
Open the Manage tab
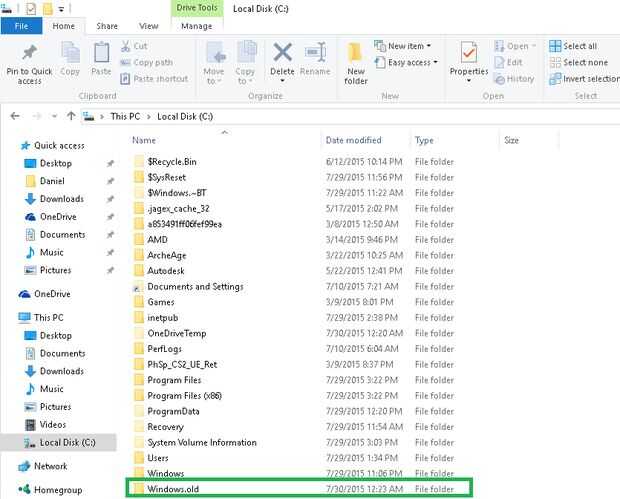[x=197, y=26]
